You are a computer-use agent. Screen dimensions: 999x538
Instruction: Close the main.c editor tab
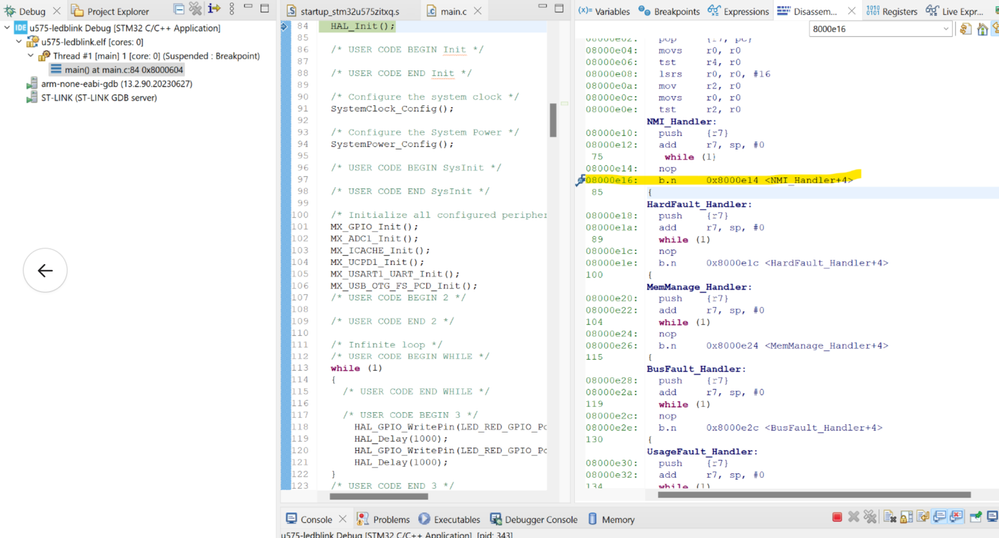(478, 11)
